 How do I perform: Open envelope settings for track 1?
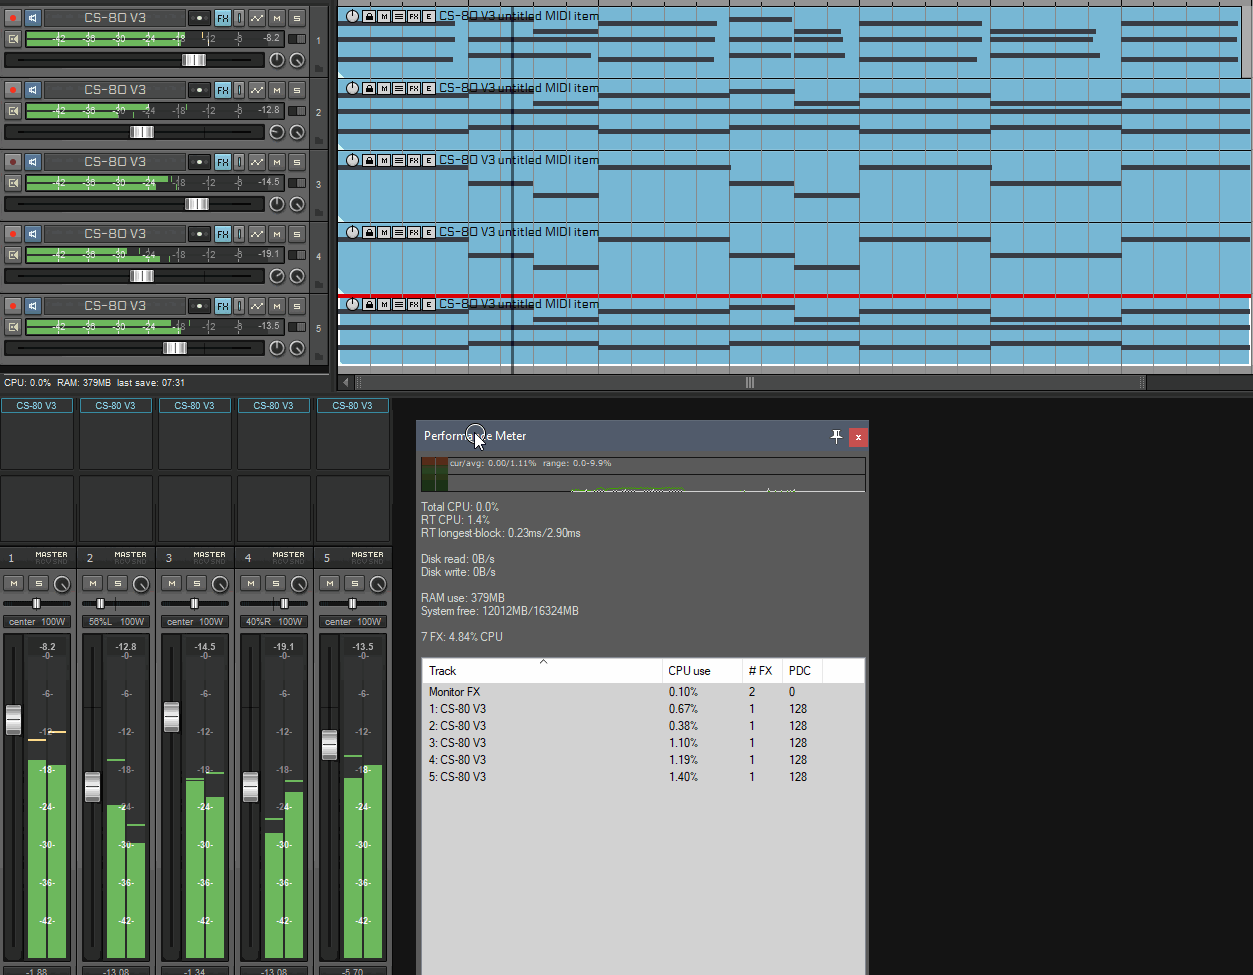point(257,18)
